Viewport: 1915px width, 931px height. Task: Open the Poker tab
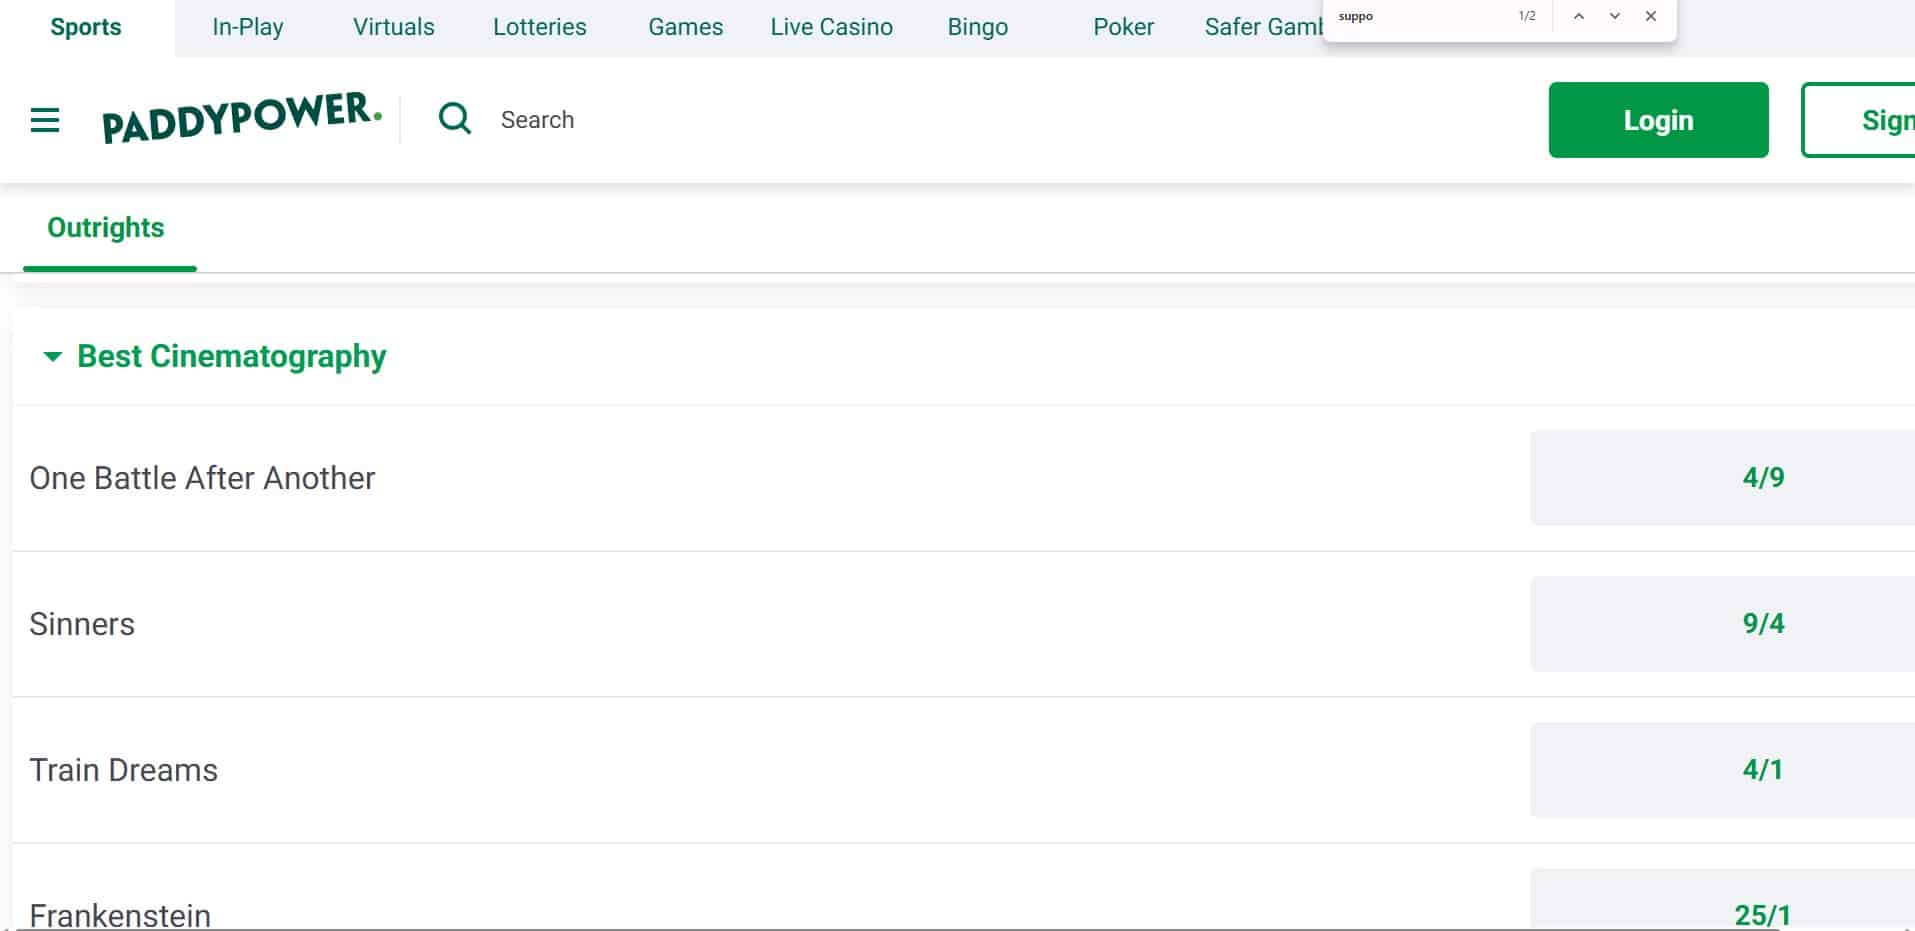[x=1123, y=27]
